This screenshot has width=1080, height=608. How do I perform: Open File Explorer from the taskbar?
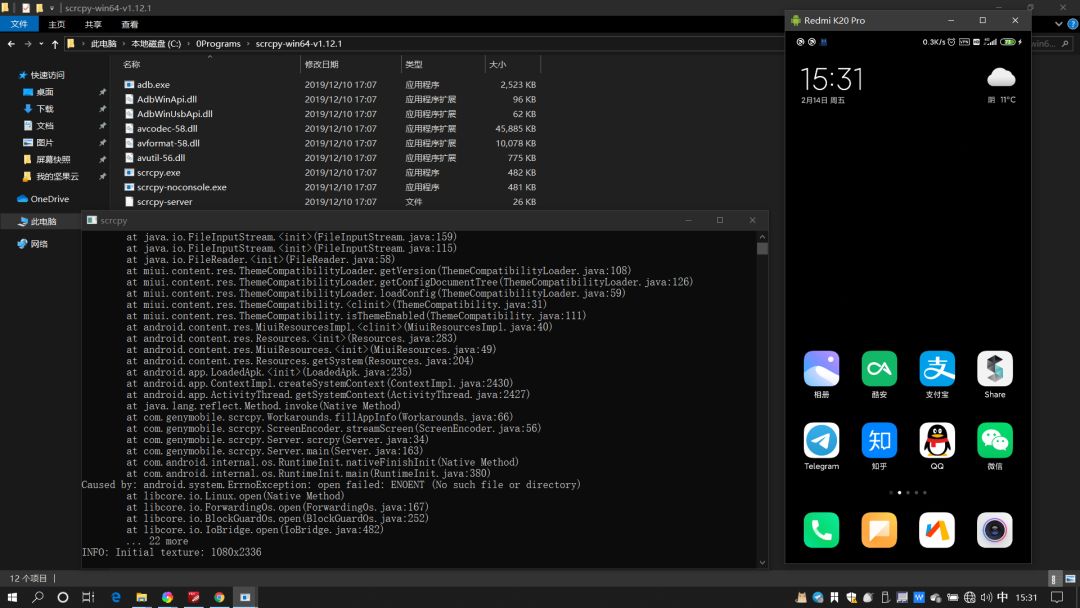pyautogui.click(x=141, y=597)
